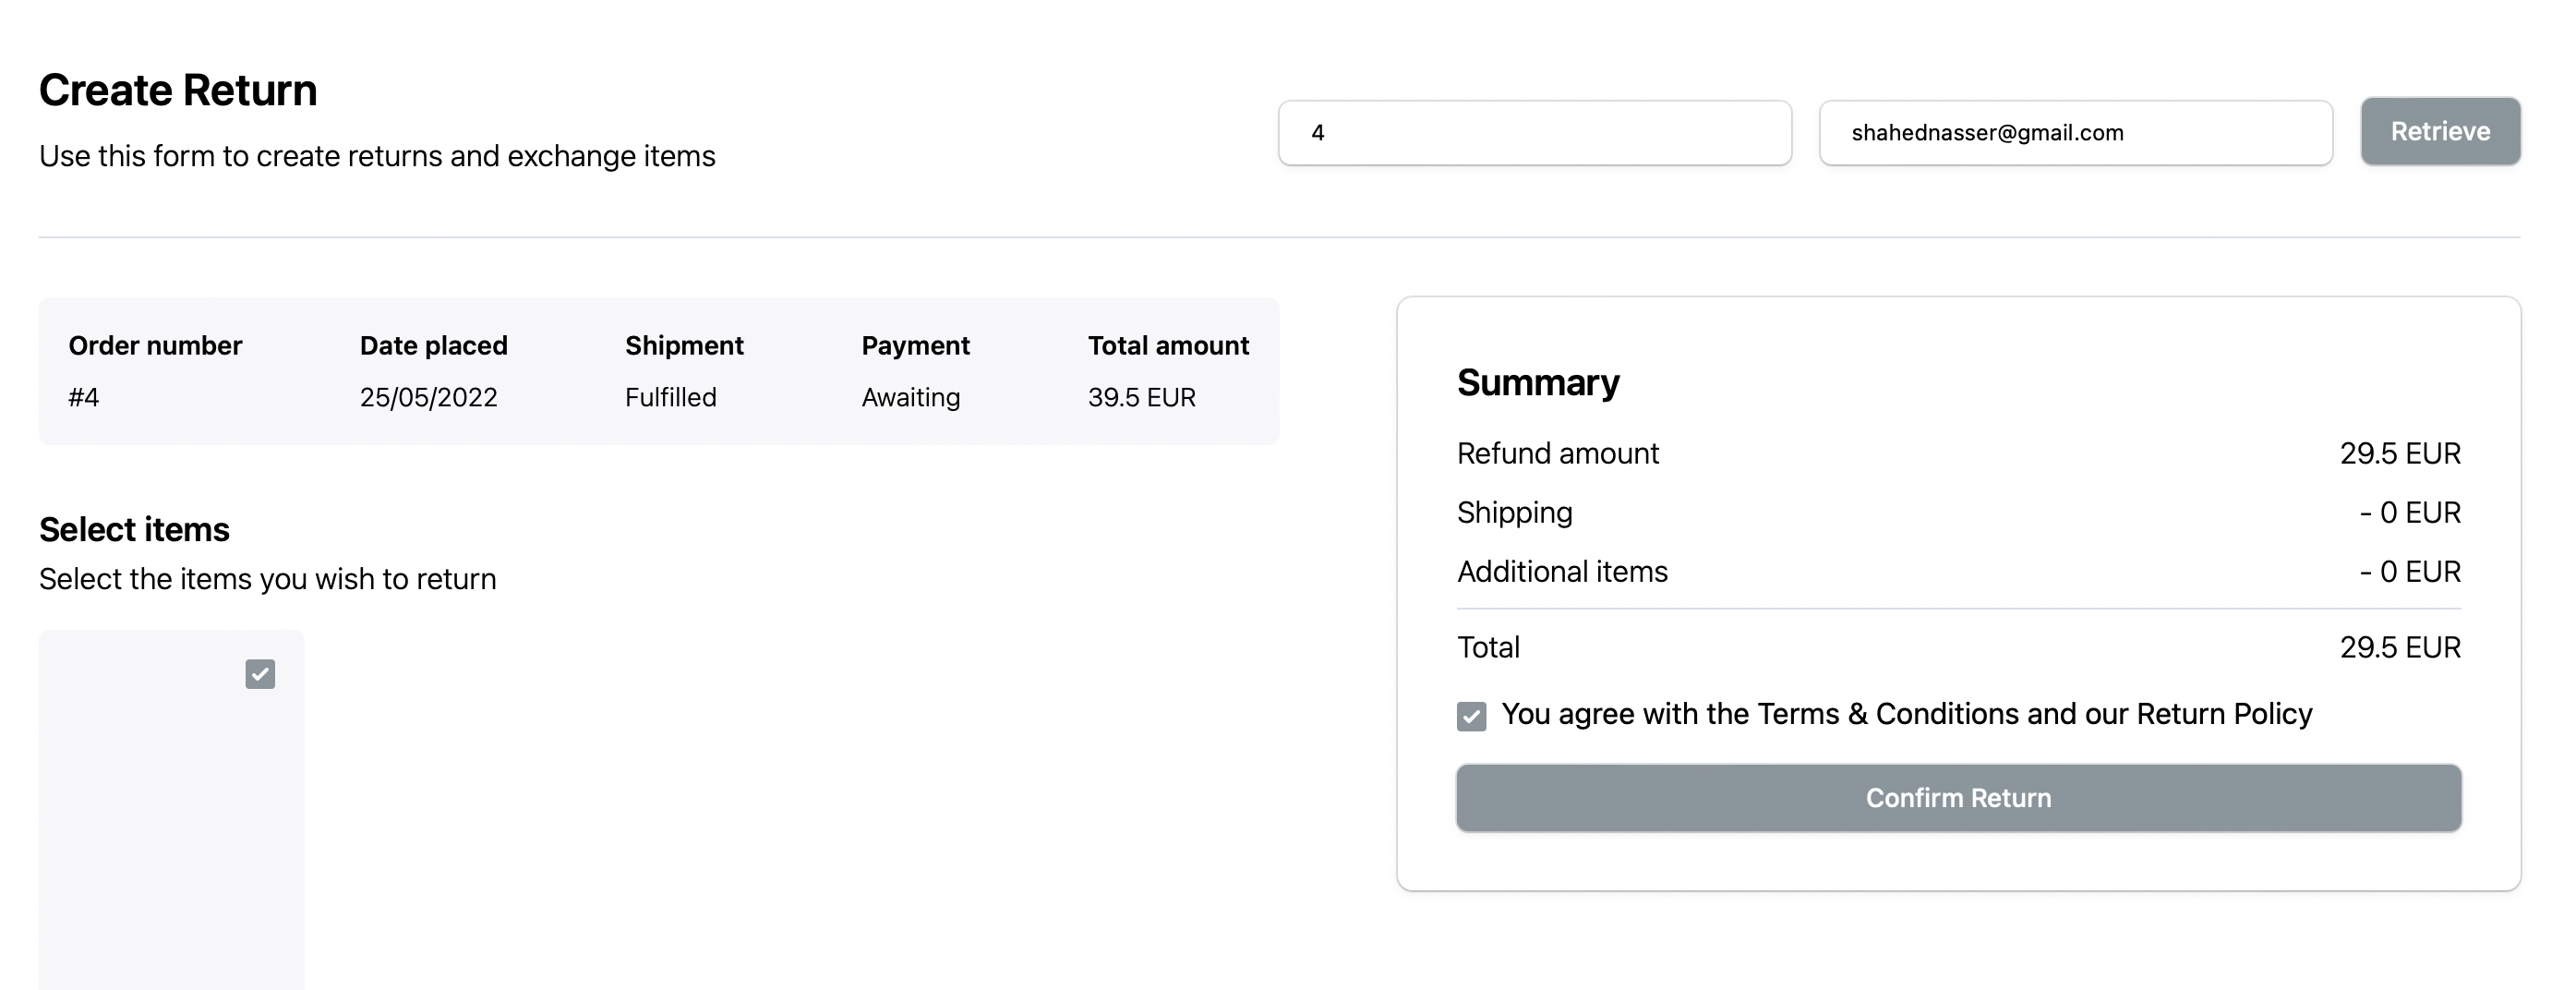Click the Shipping label in Summary

1514,513
